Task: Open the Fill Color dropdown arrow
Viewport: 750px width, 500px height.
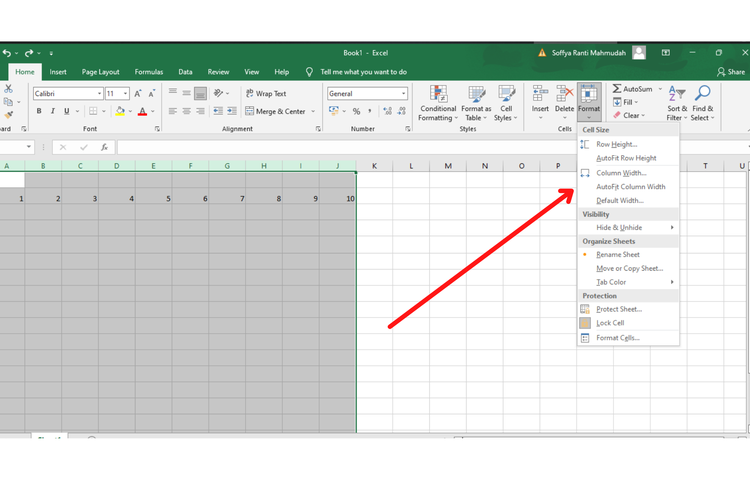Action: [130, 111]
